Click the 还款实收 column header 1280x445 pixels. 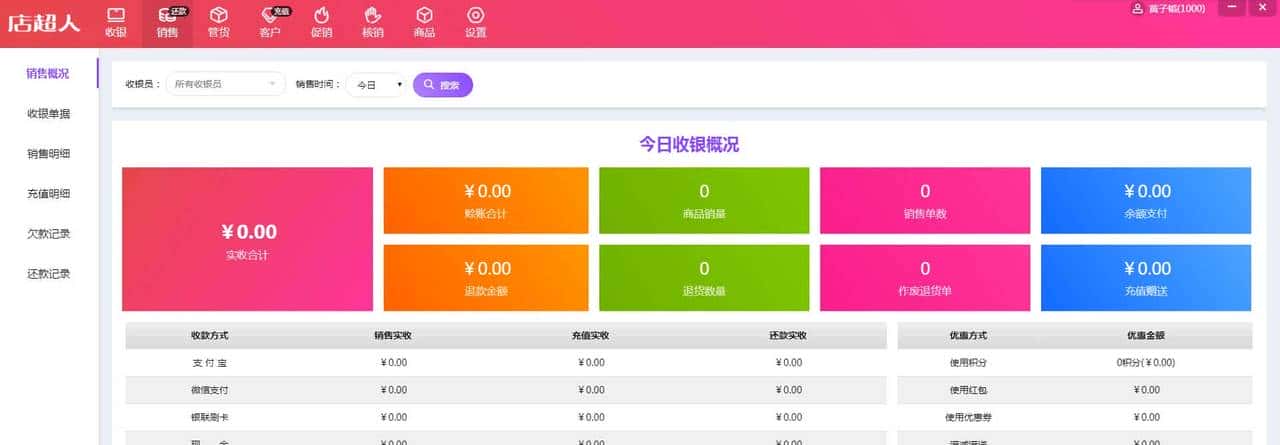tap(788, 335)
